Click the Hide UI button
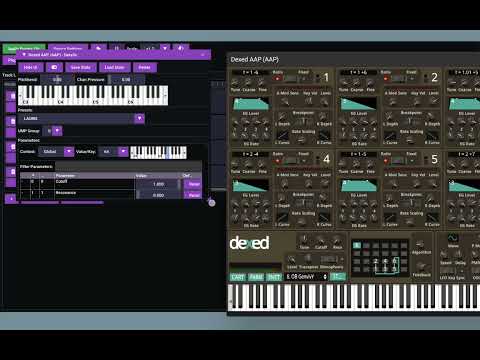Viewport: 480px width, 360px height. (x=30, y=67)
